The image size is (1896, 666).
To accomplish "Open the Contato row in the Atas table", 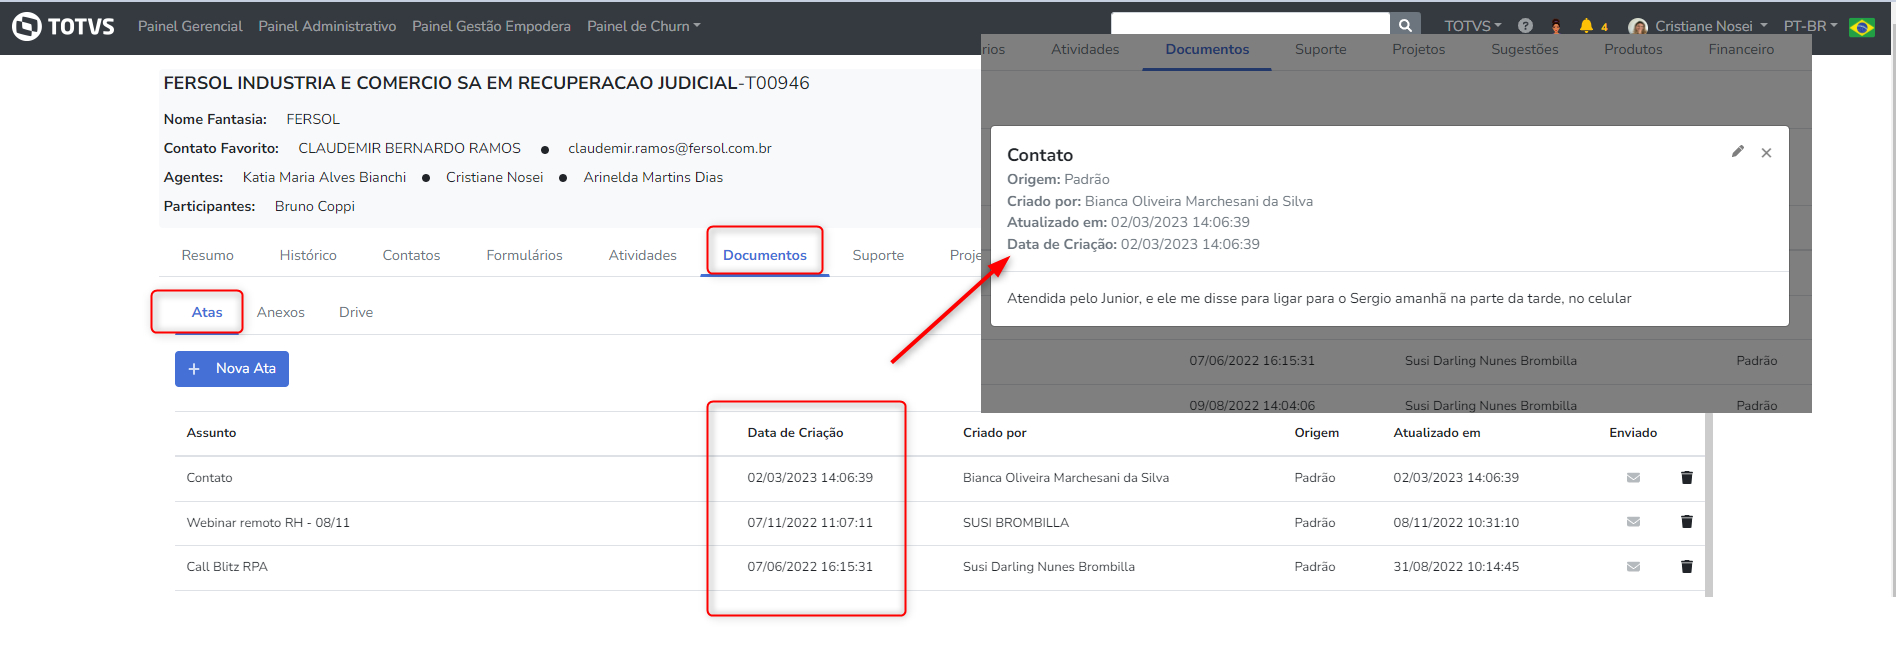I will [940, 478].
